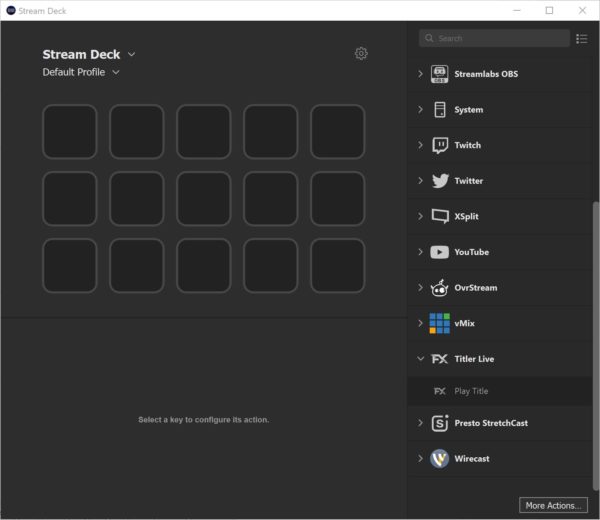Image resolution: width=600 pixels, height=520 pixels.
Task: Click the Twitch logo icon
Action: tap(440, 145)
